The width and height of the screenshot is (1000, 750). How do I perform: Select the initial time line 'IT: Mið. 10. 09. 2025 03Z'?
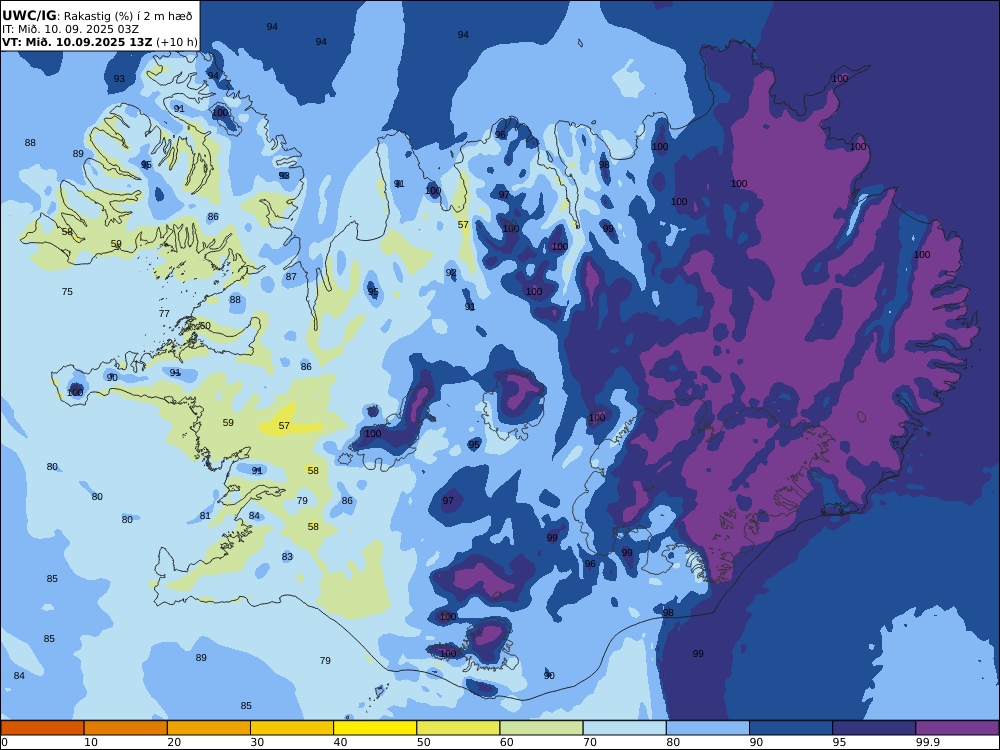click(70, 29)
